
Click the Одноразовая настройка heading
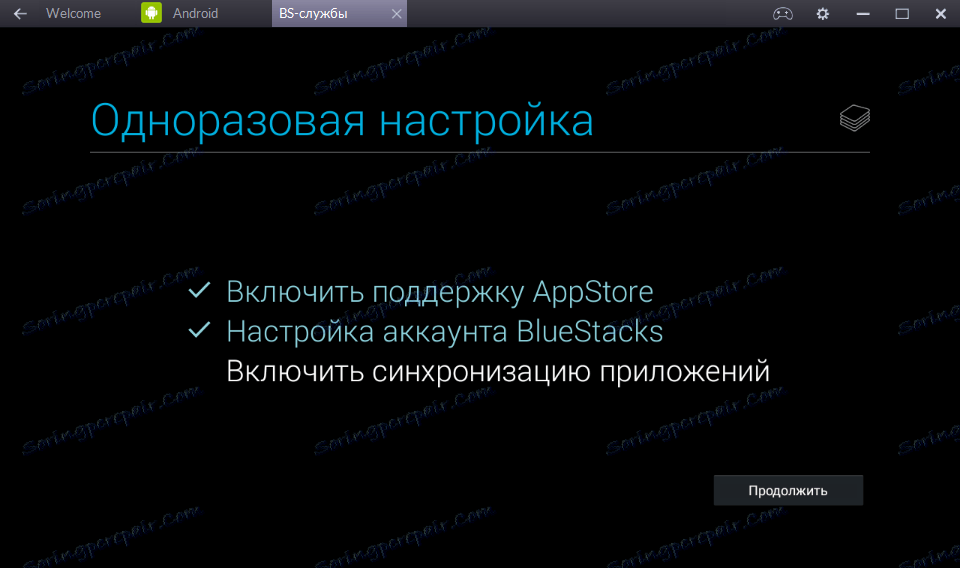[x=342, y=120]
